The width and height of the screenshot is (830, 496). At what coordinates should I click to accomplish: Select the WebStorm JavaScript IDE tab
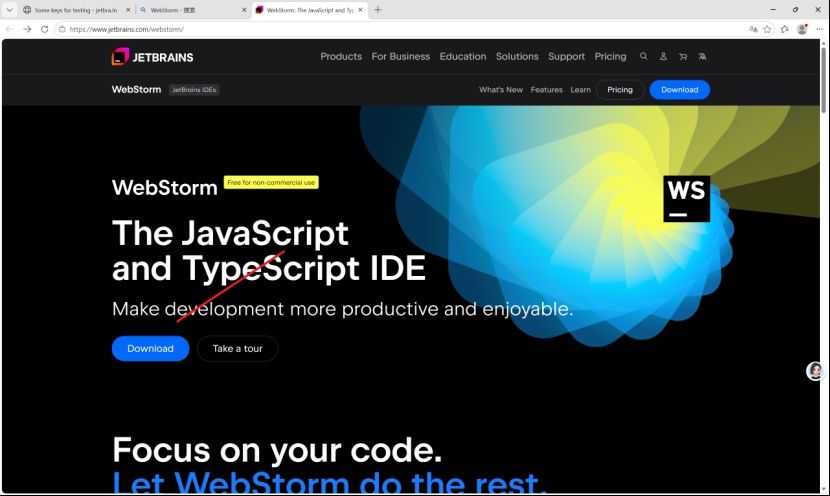(310, 10)
